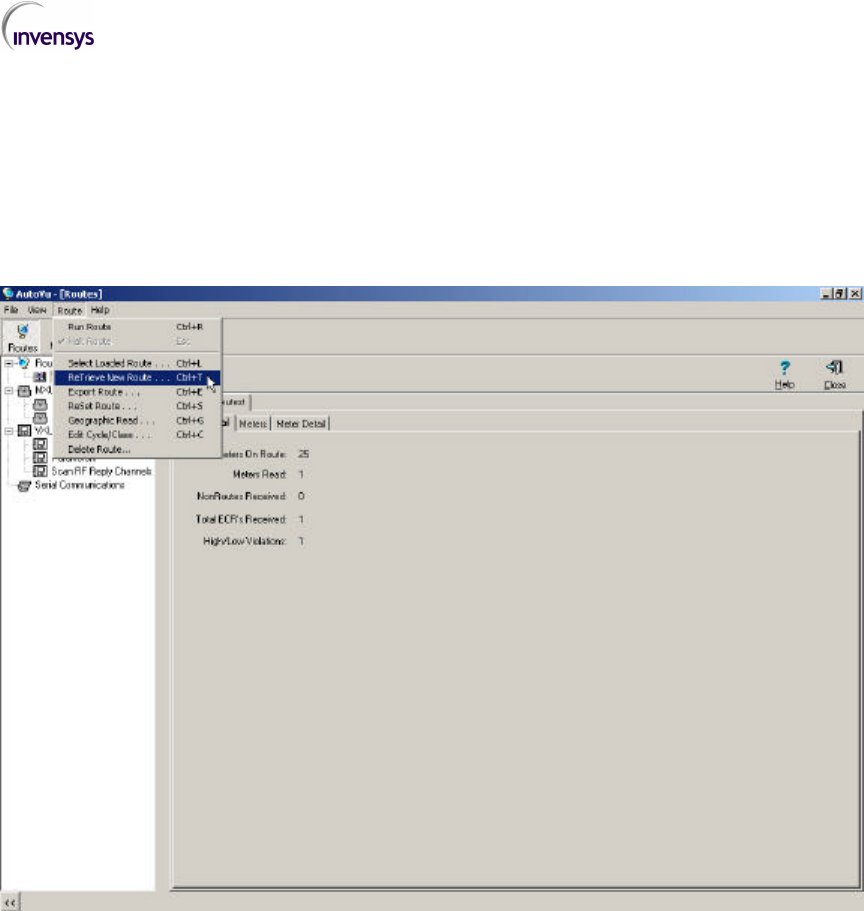
Task: Collapse the NXL tree node
Action: 9,391
